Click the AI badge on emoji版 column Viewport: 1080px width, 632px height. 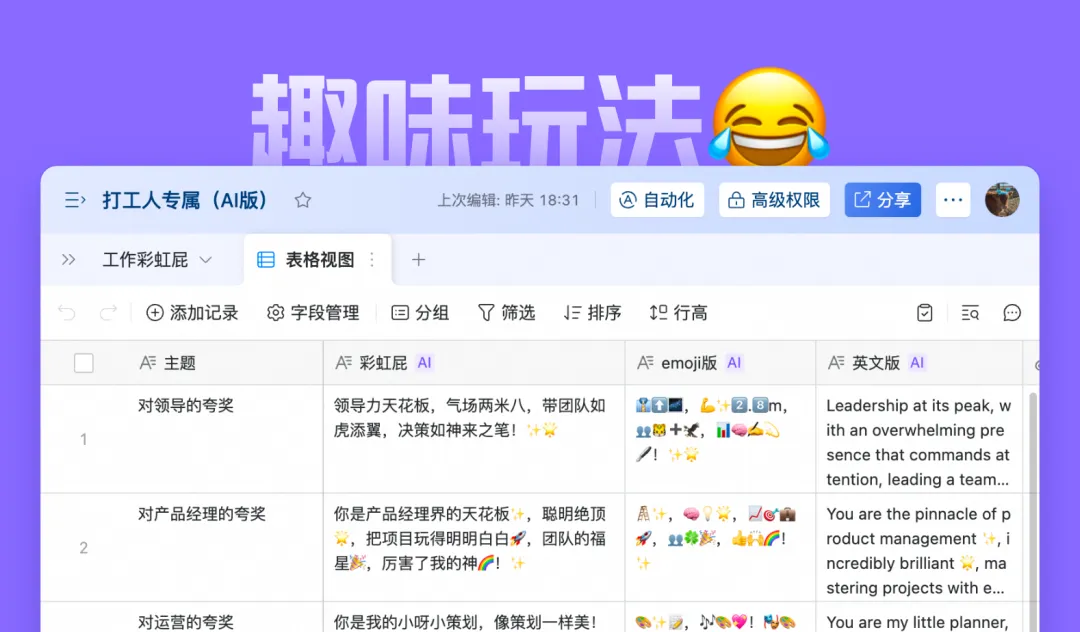tap(734, 363)
